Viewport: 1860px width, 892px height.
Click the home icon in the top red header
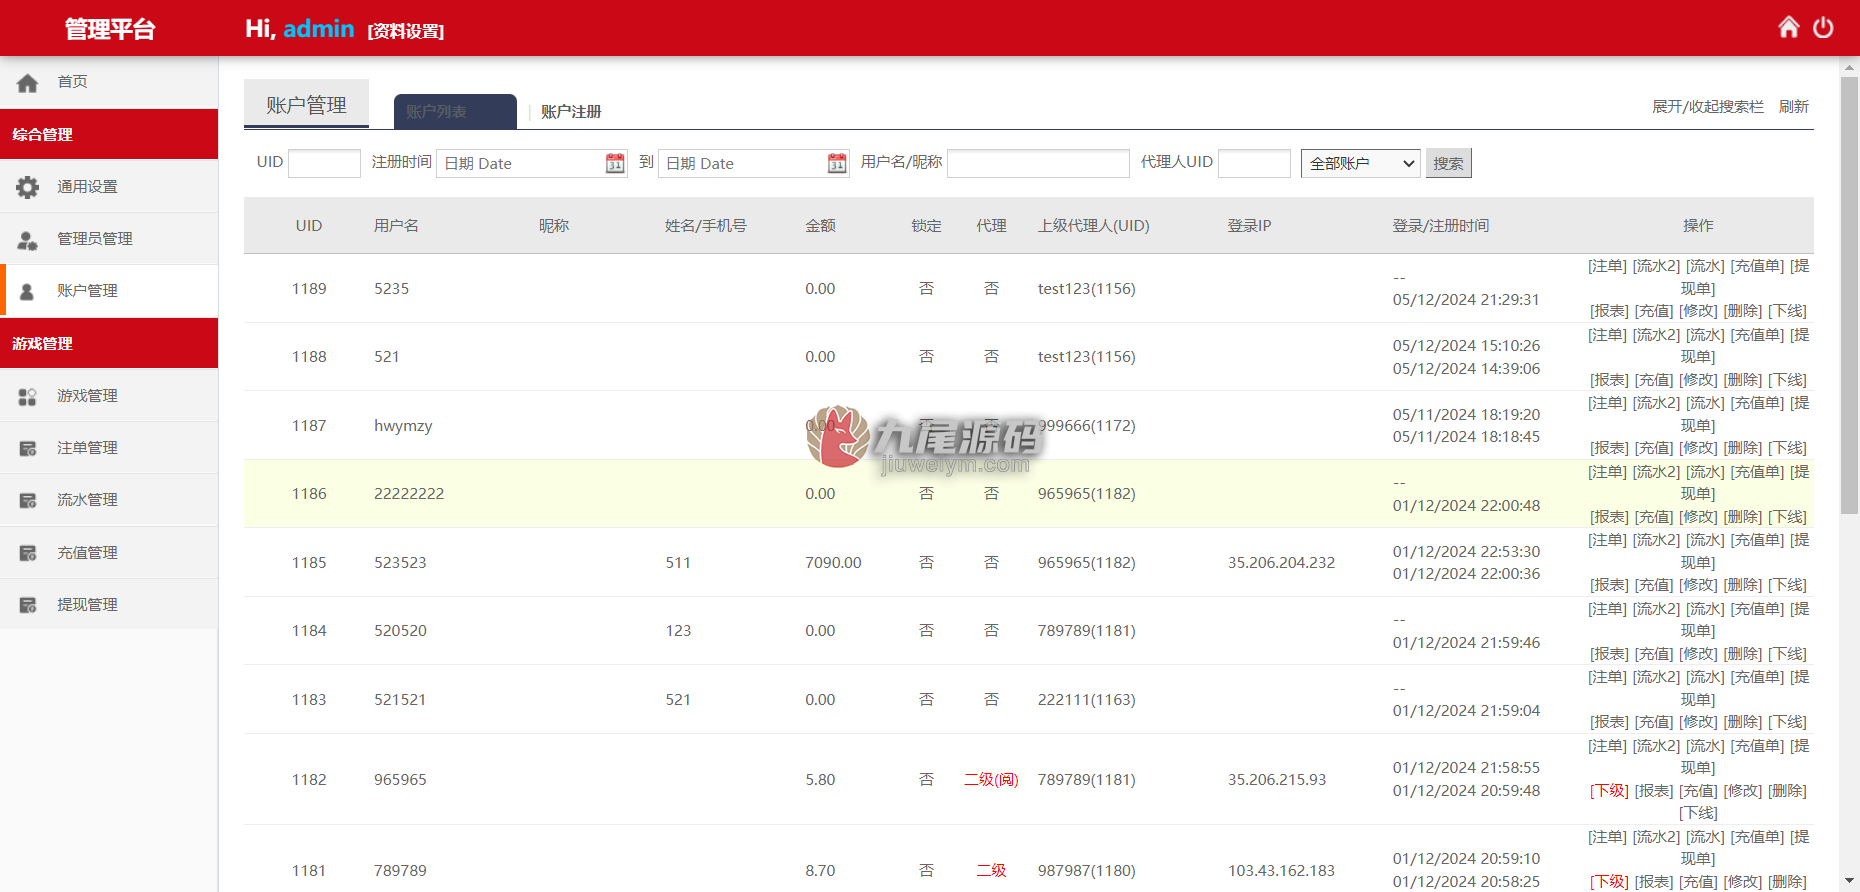pyautogui.click(x=1788, y=27)
